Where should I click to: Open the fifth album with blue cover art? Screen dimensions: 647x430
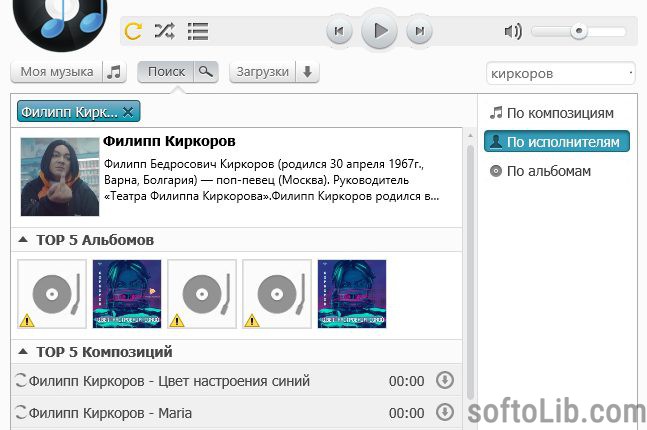352,294
